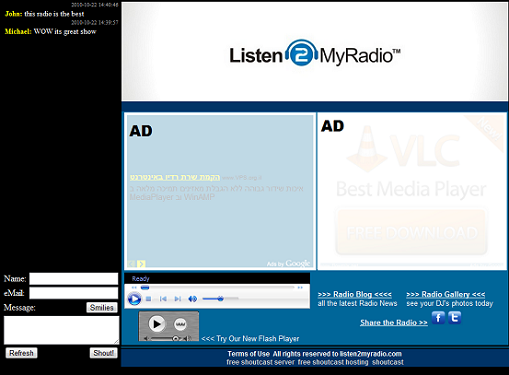Refresh the shoutbox chat
The image size is (509, 375).
coord(21,353)
